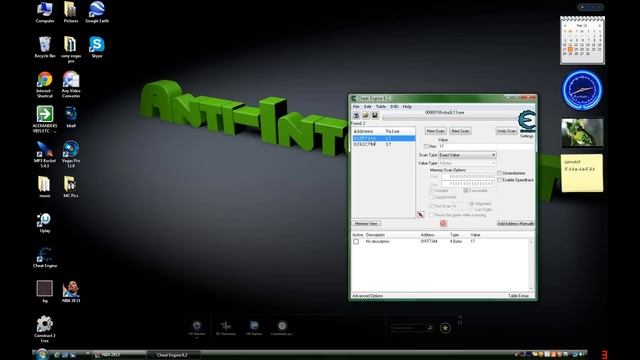Launch NBA 2K13 desktop shortcut
640x360 pixels.
point(71,292)
